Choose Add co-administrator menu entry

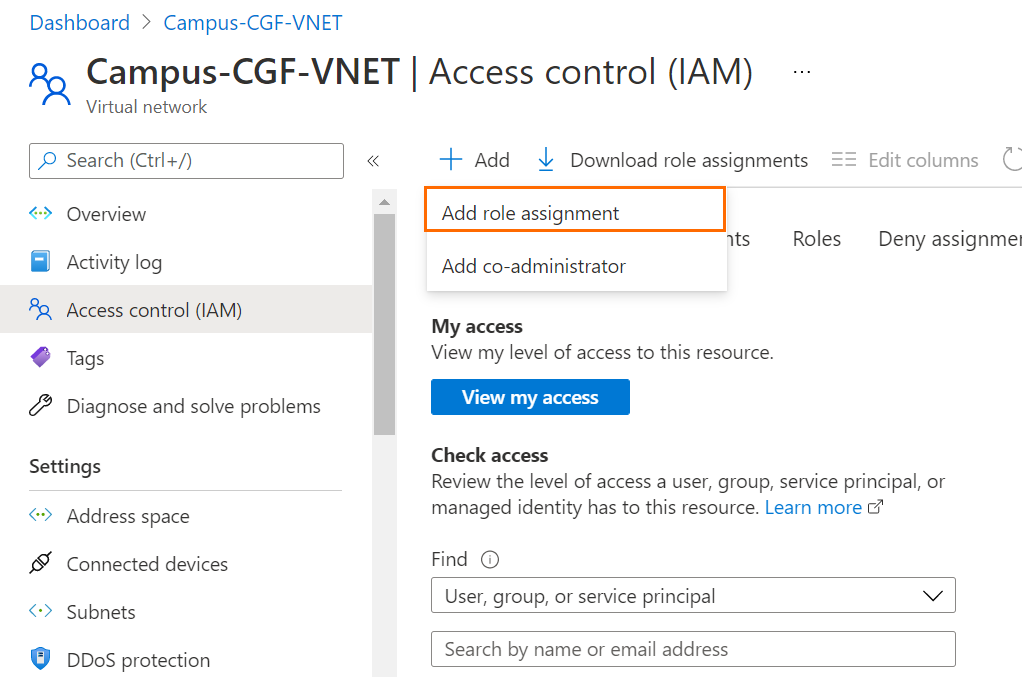[576, 266]
